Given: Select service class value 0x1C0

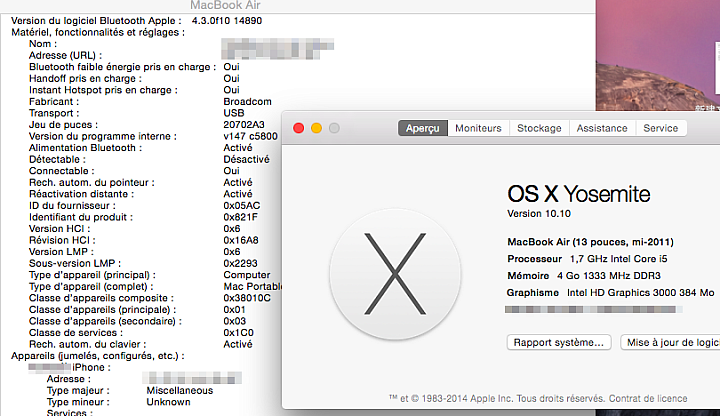Looking at the screenshot, I should tap(239, 333).
